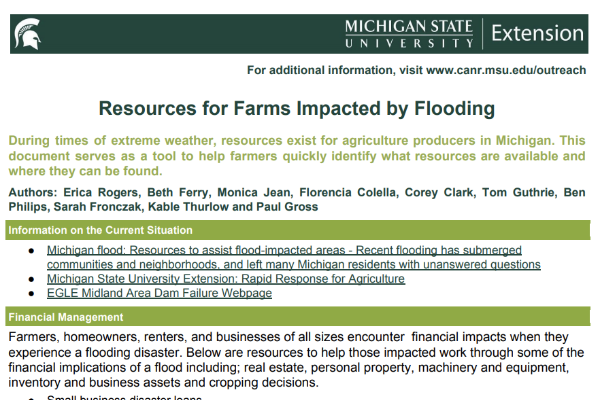600x400 pixels.
Task: Click the dark green header banner background
Action: click(191, 34)
